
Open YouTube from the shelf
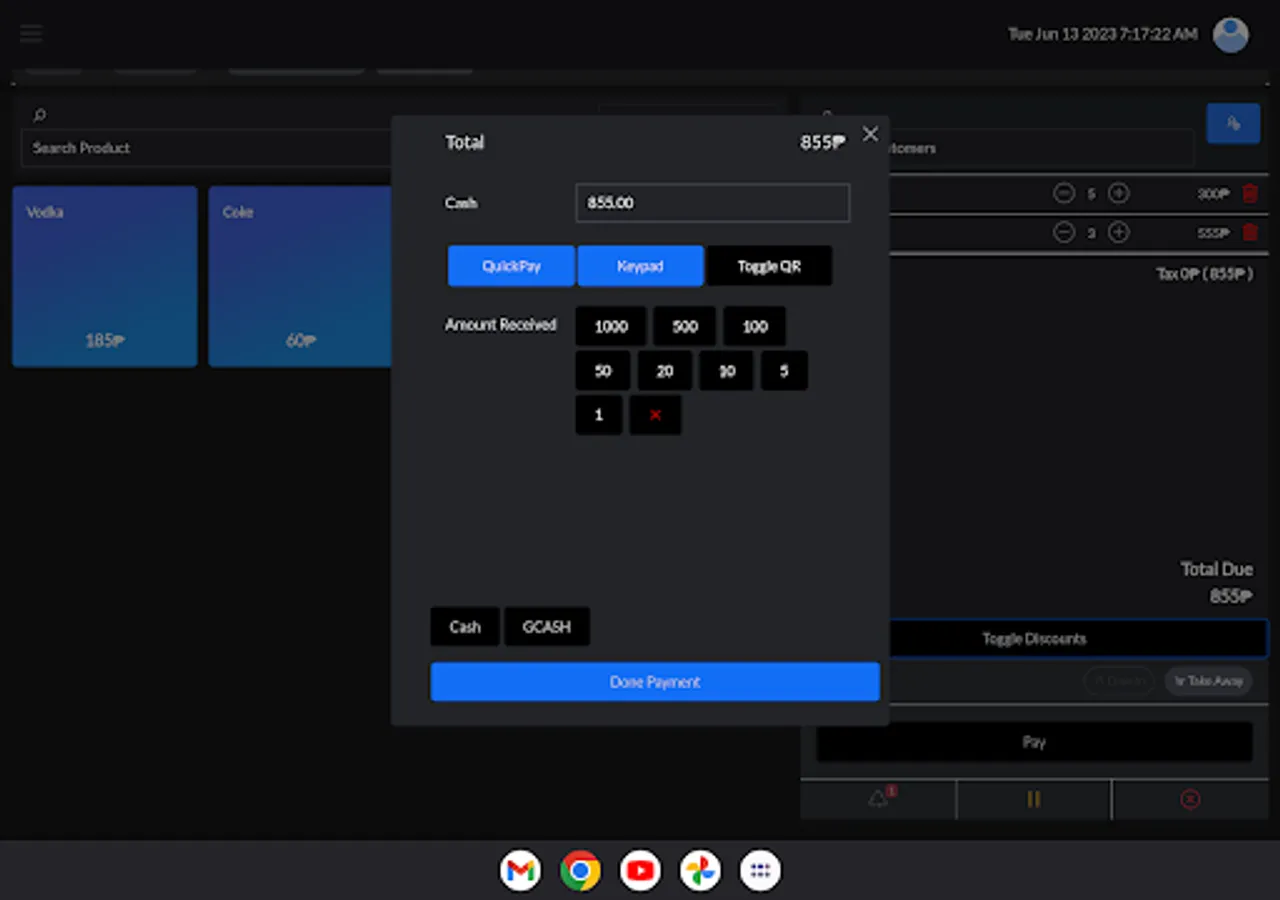pyautogui.click(x=640, y=870)
